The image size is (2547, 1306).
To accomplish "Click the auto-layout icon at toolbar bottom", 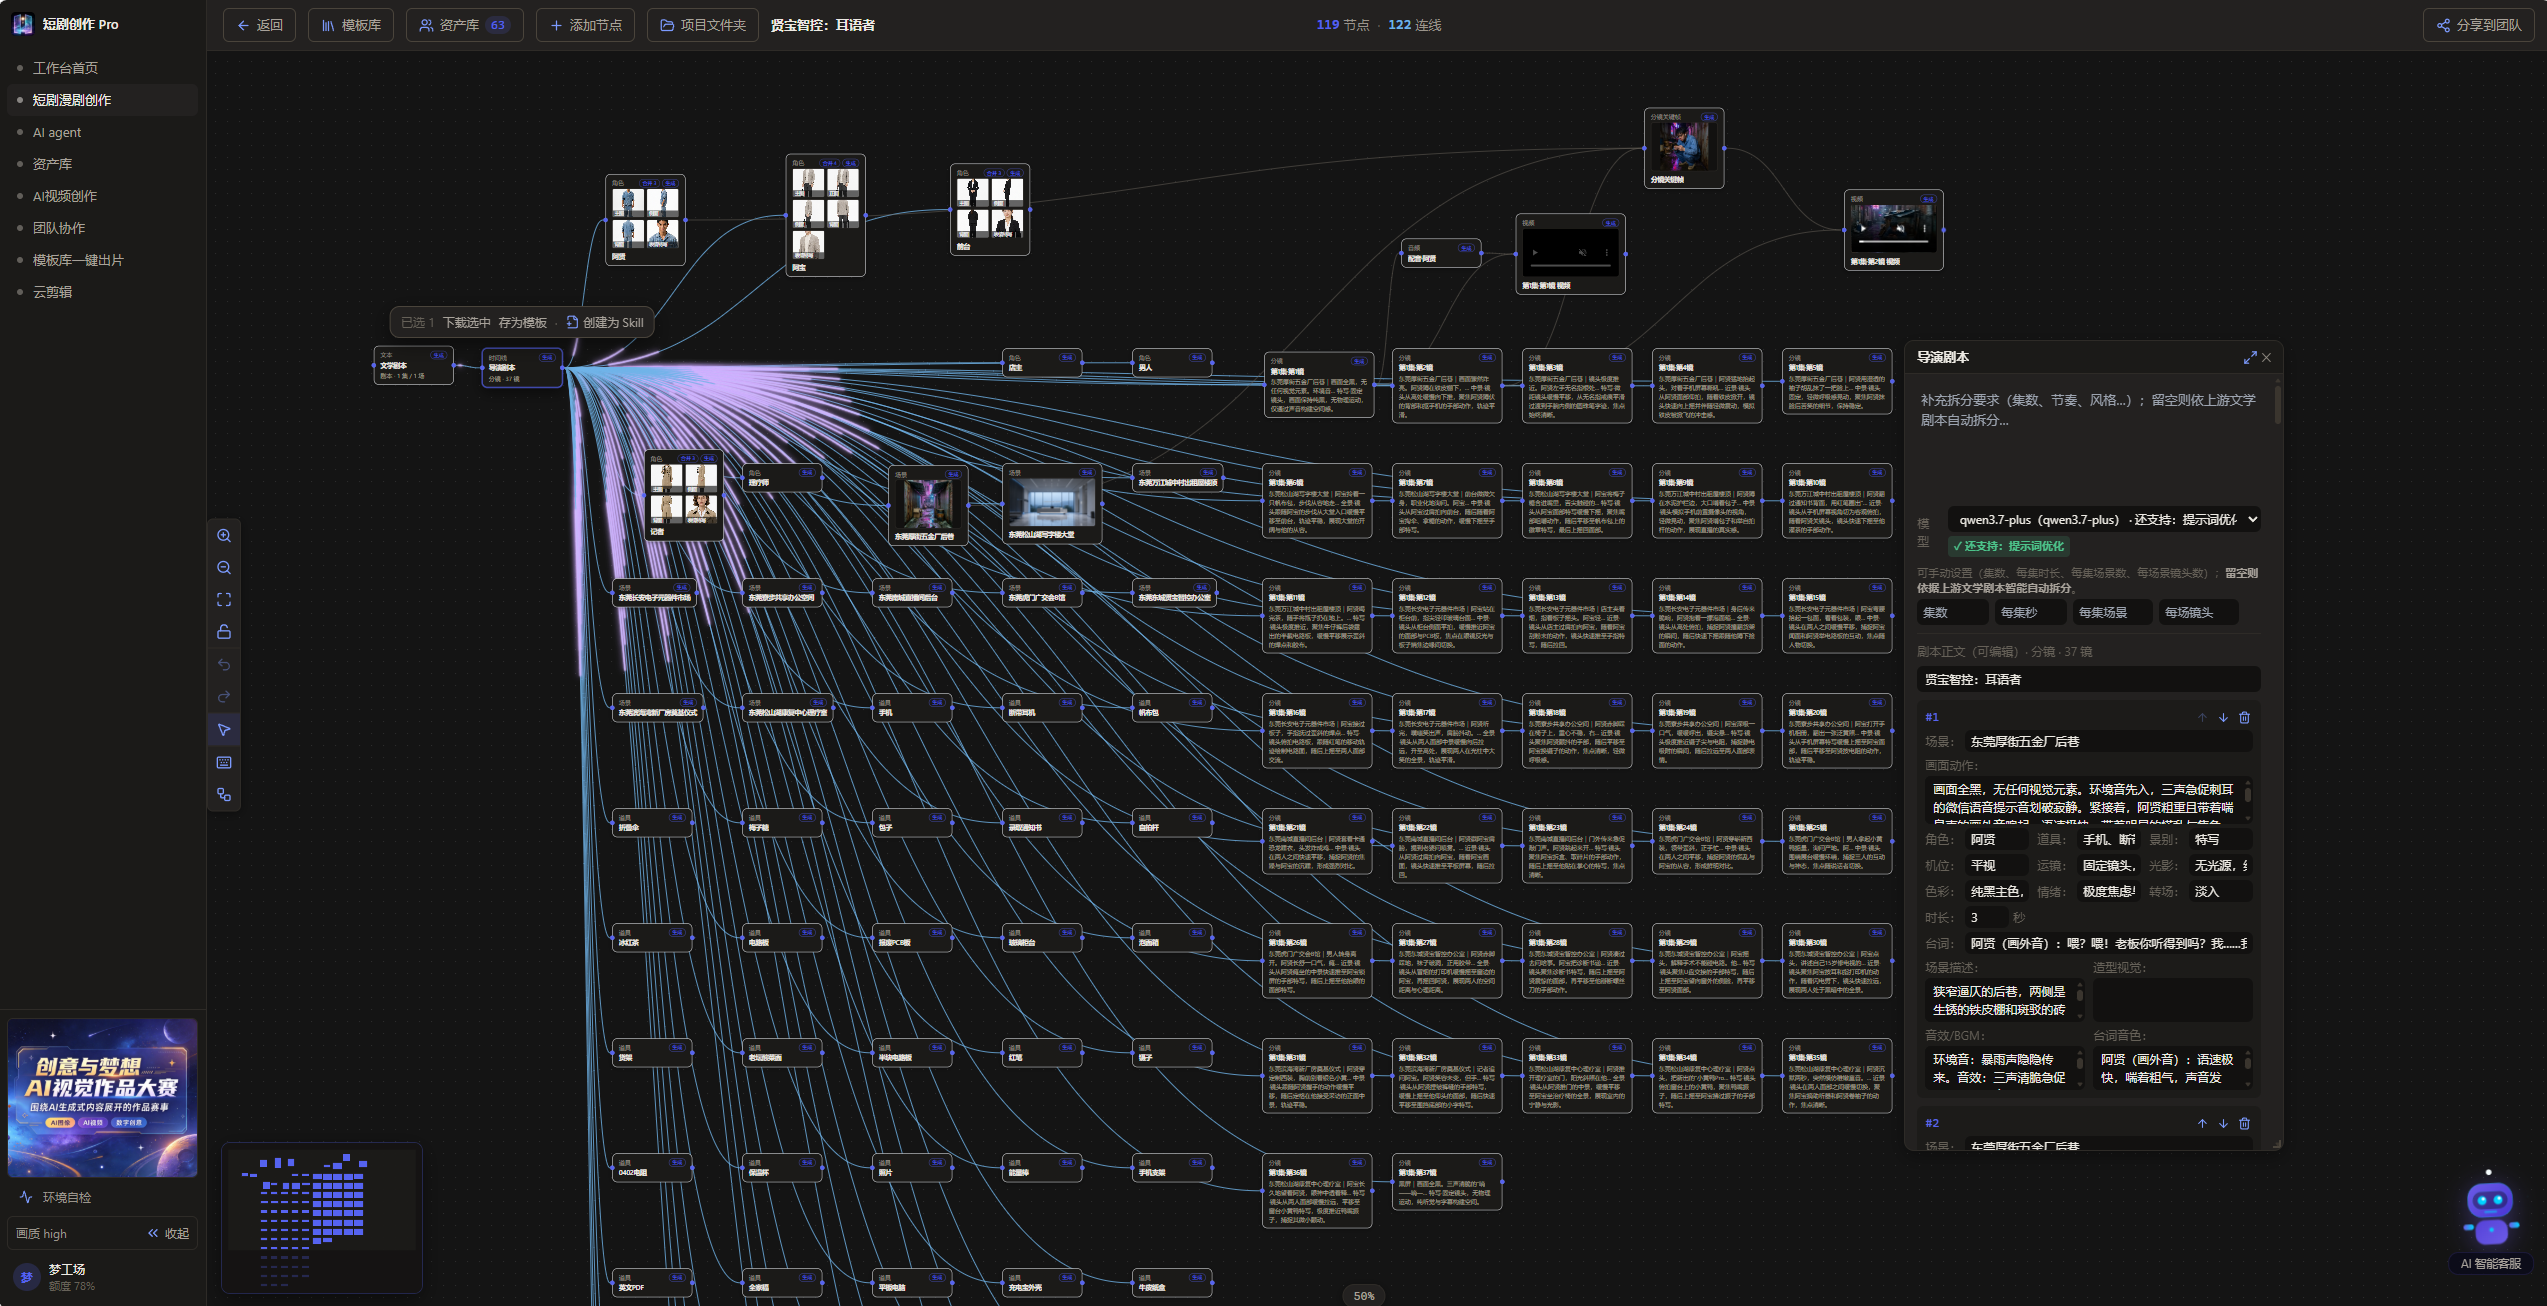I will click(x=224, y=795).
